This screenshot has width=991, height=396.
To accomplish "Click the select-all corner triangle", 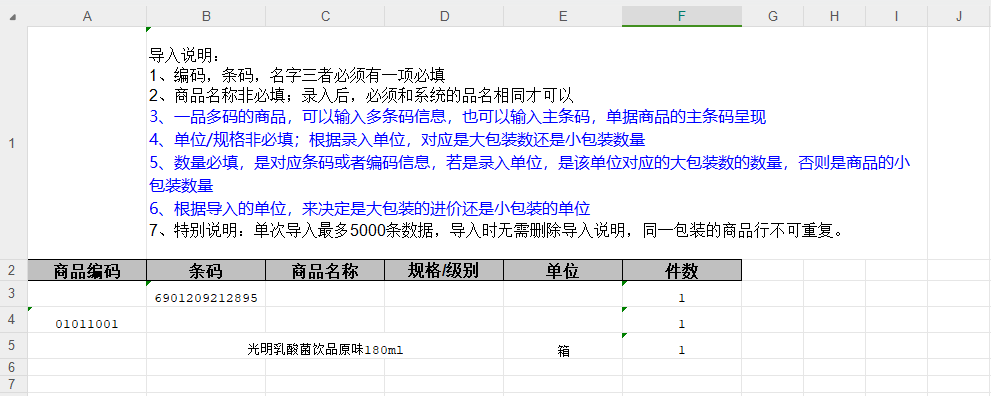I will tap(13, 16).
